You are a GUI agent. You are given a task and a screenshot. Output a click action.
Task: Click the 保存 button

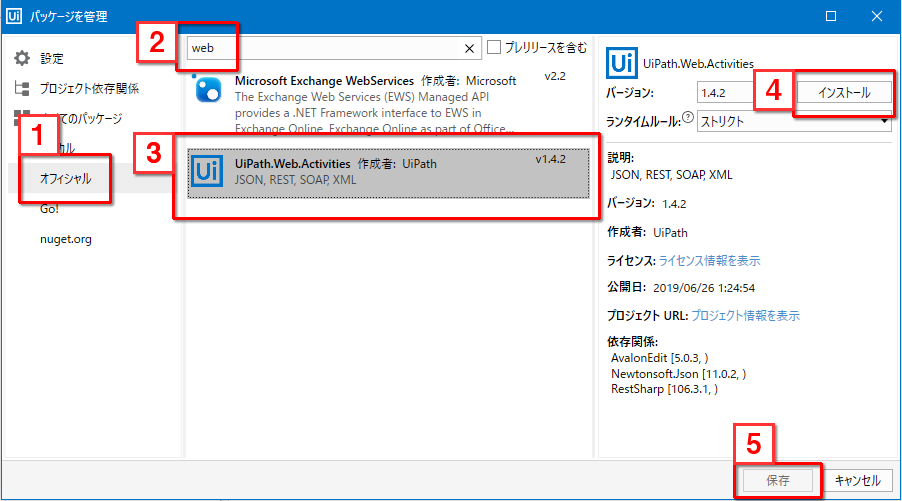pos(778,480)
